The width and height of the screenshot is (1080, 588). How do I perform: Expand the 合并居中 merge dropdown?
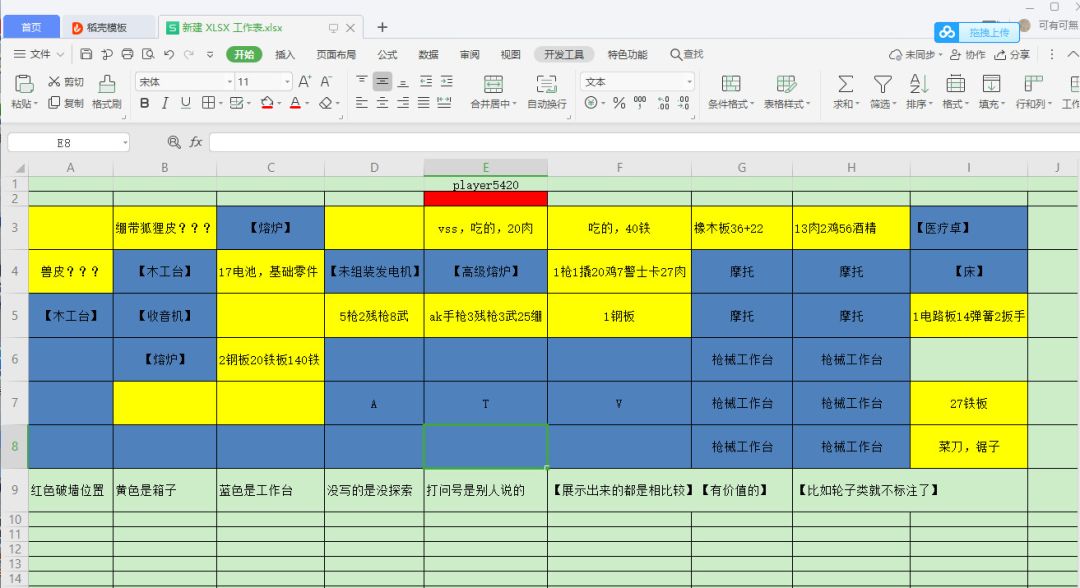(x=514, y=104)
